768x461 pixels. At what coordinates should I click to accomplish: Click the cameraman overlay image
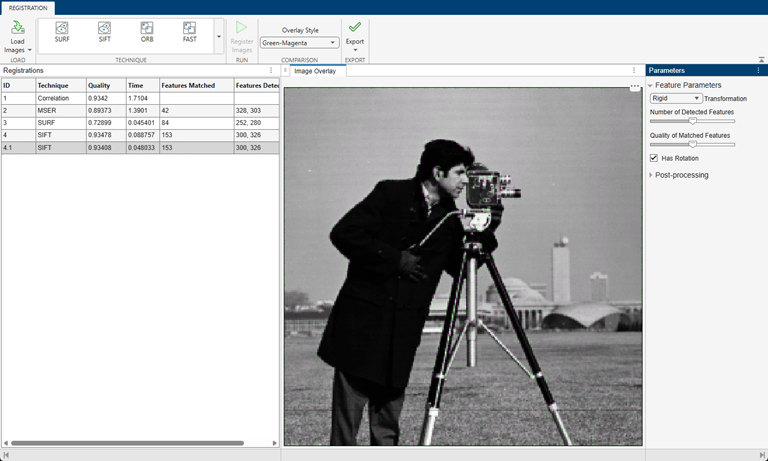(463, 267)
